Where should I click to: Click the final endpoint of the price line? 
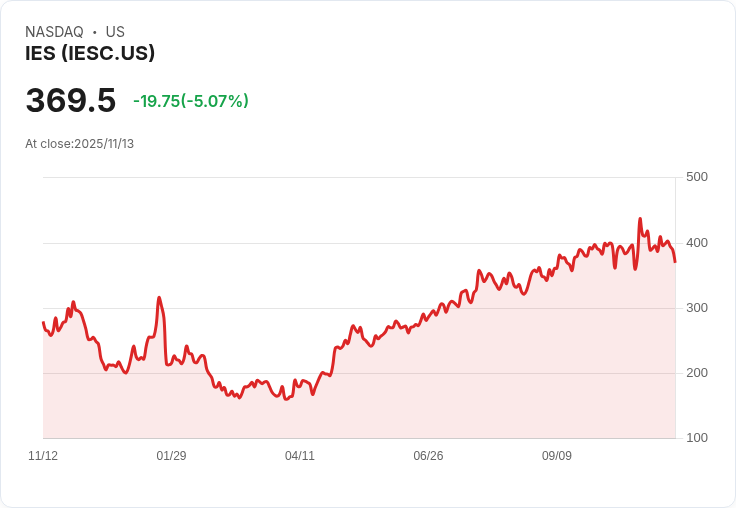(675, 262)
